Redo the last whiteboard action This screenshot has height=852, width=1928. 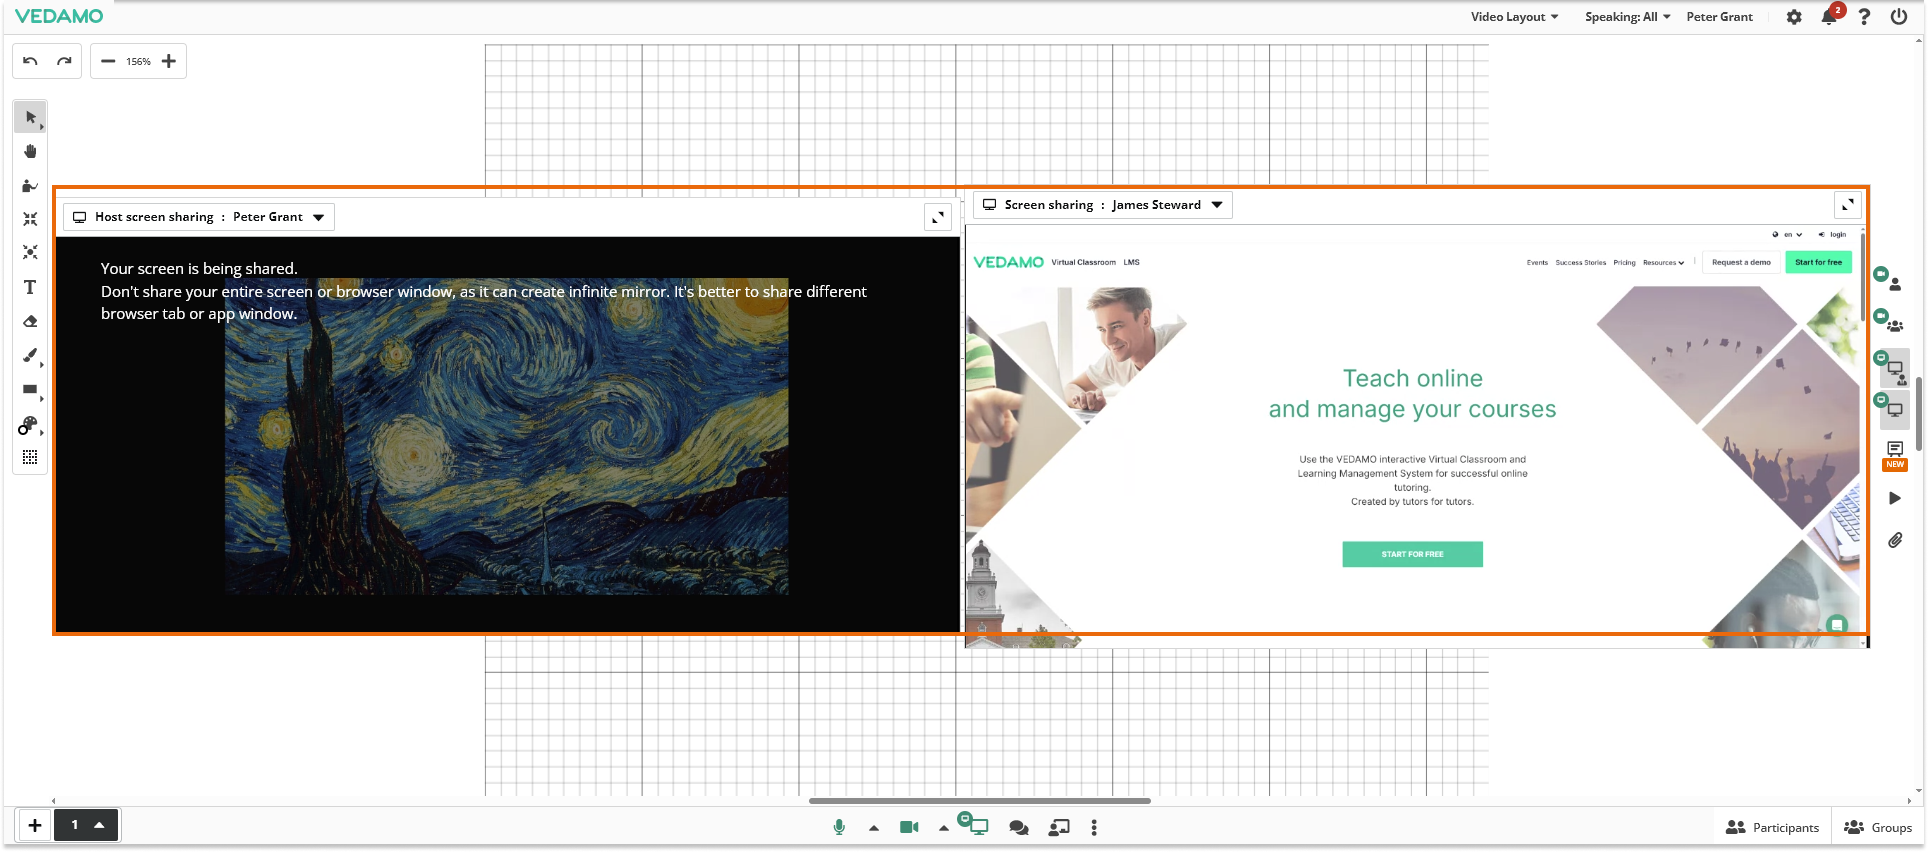(64, 61)
